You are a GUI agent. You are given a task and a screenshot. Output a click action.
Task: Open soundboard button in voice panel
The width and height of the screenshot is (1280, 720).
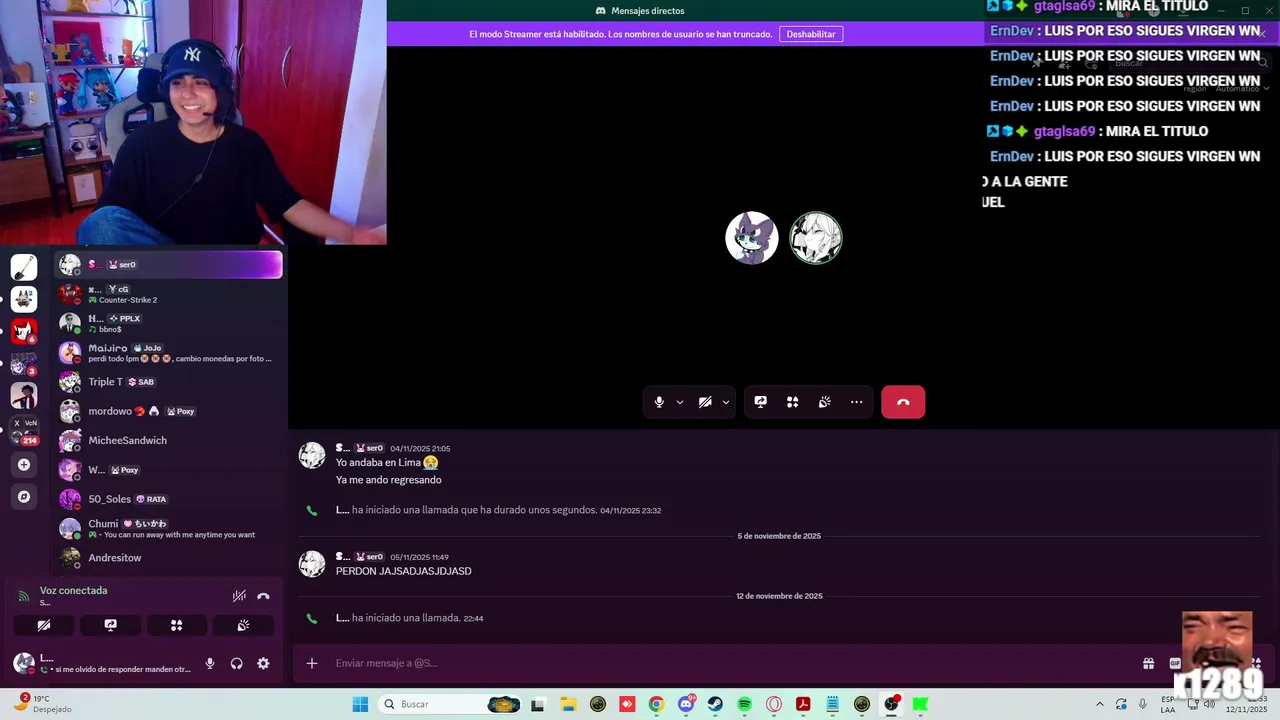coord(243,625)
